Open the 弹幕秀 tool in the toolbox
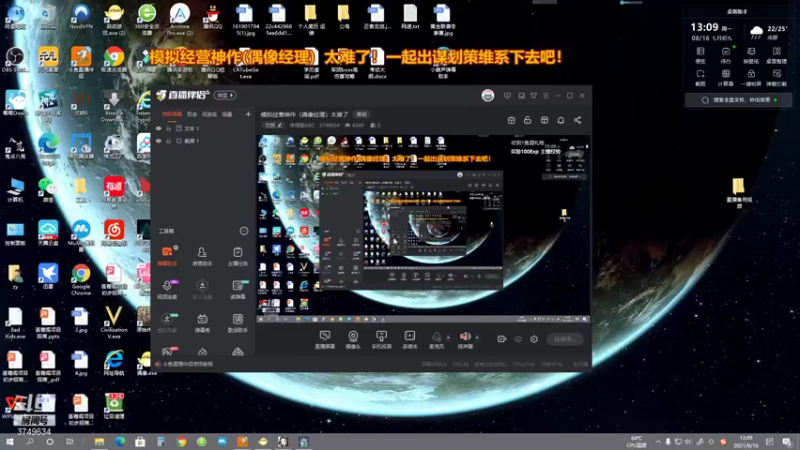 click(x=202, y=322)
